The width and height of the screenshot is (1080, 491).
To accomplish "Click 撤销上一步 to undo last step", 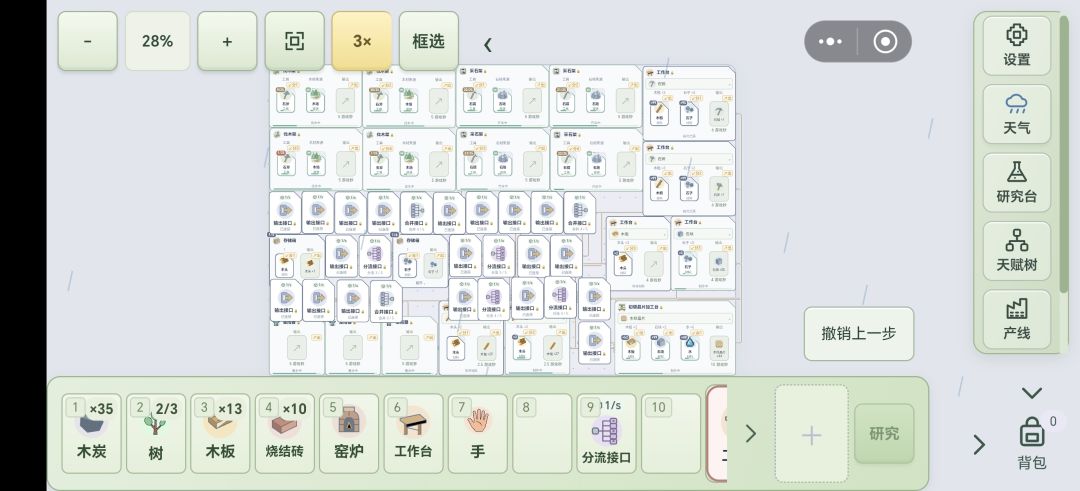I will 859,333.
